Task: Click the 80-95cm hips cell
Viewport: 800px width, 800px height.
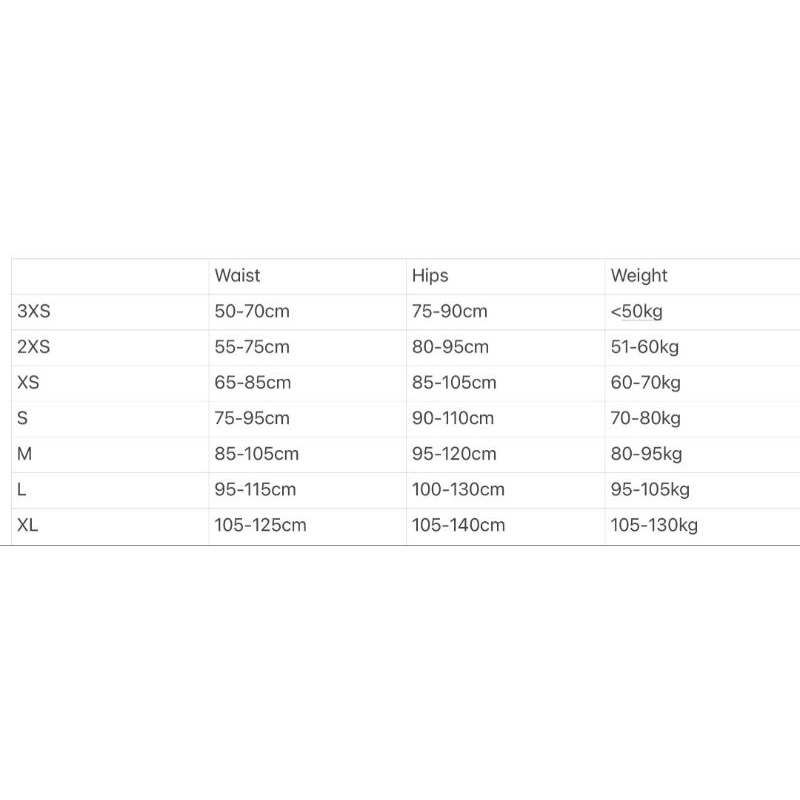Action: (x=450, y=347)
